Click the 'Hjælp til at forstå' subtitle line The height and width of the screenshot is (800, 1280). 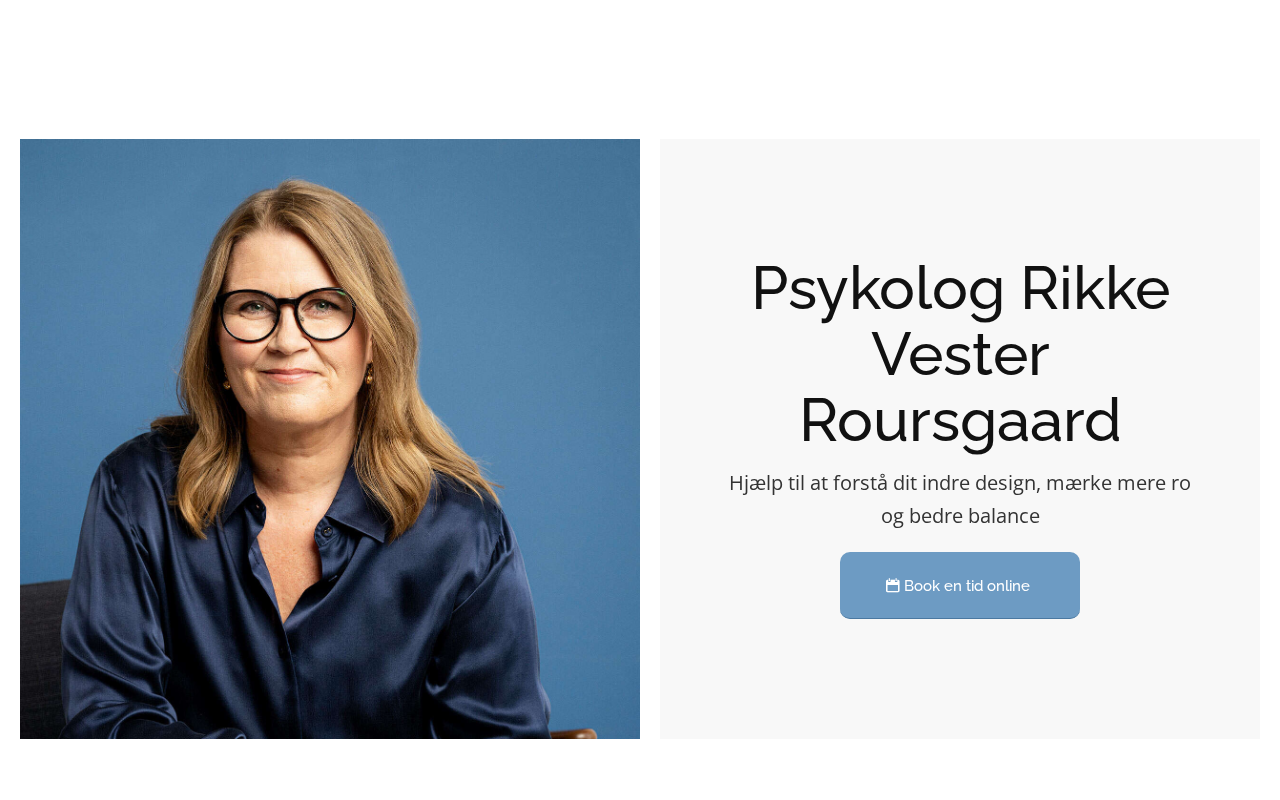pos(960,483)
